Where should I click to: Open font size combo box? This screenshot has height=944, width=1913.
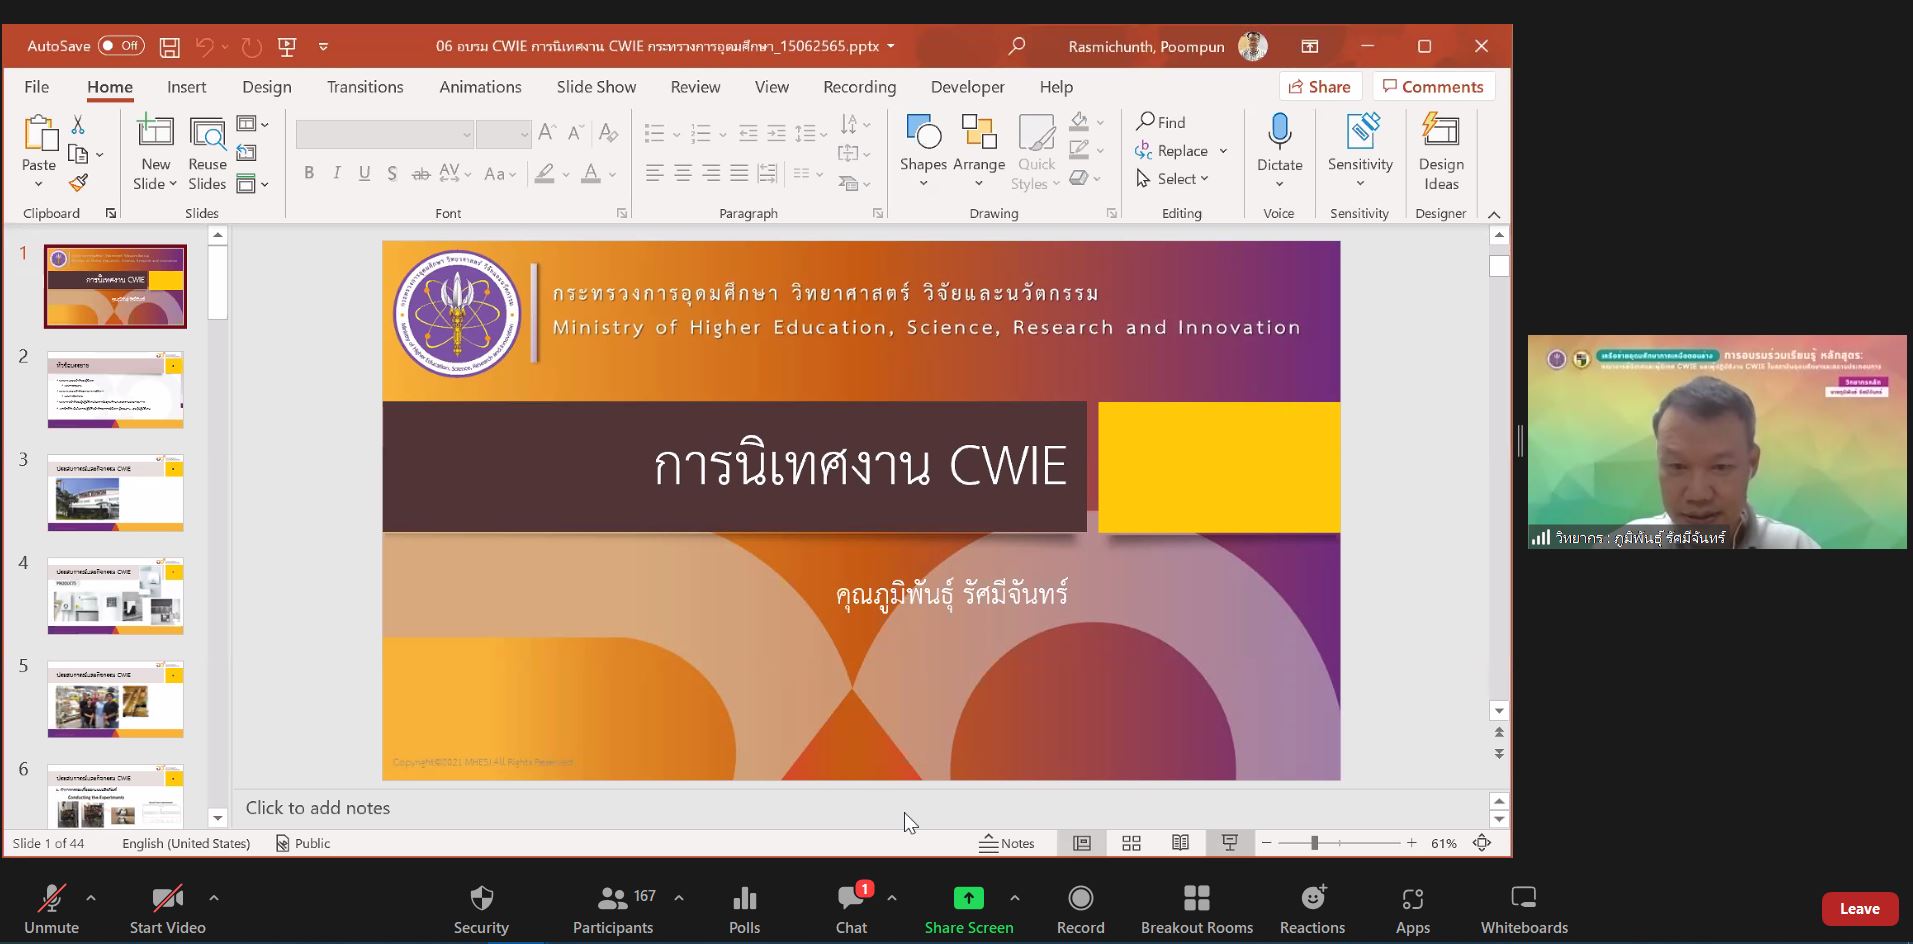tap(503, 134)
